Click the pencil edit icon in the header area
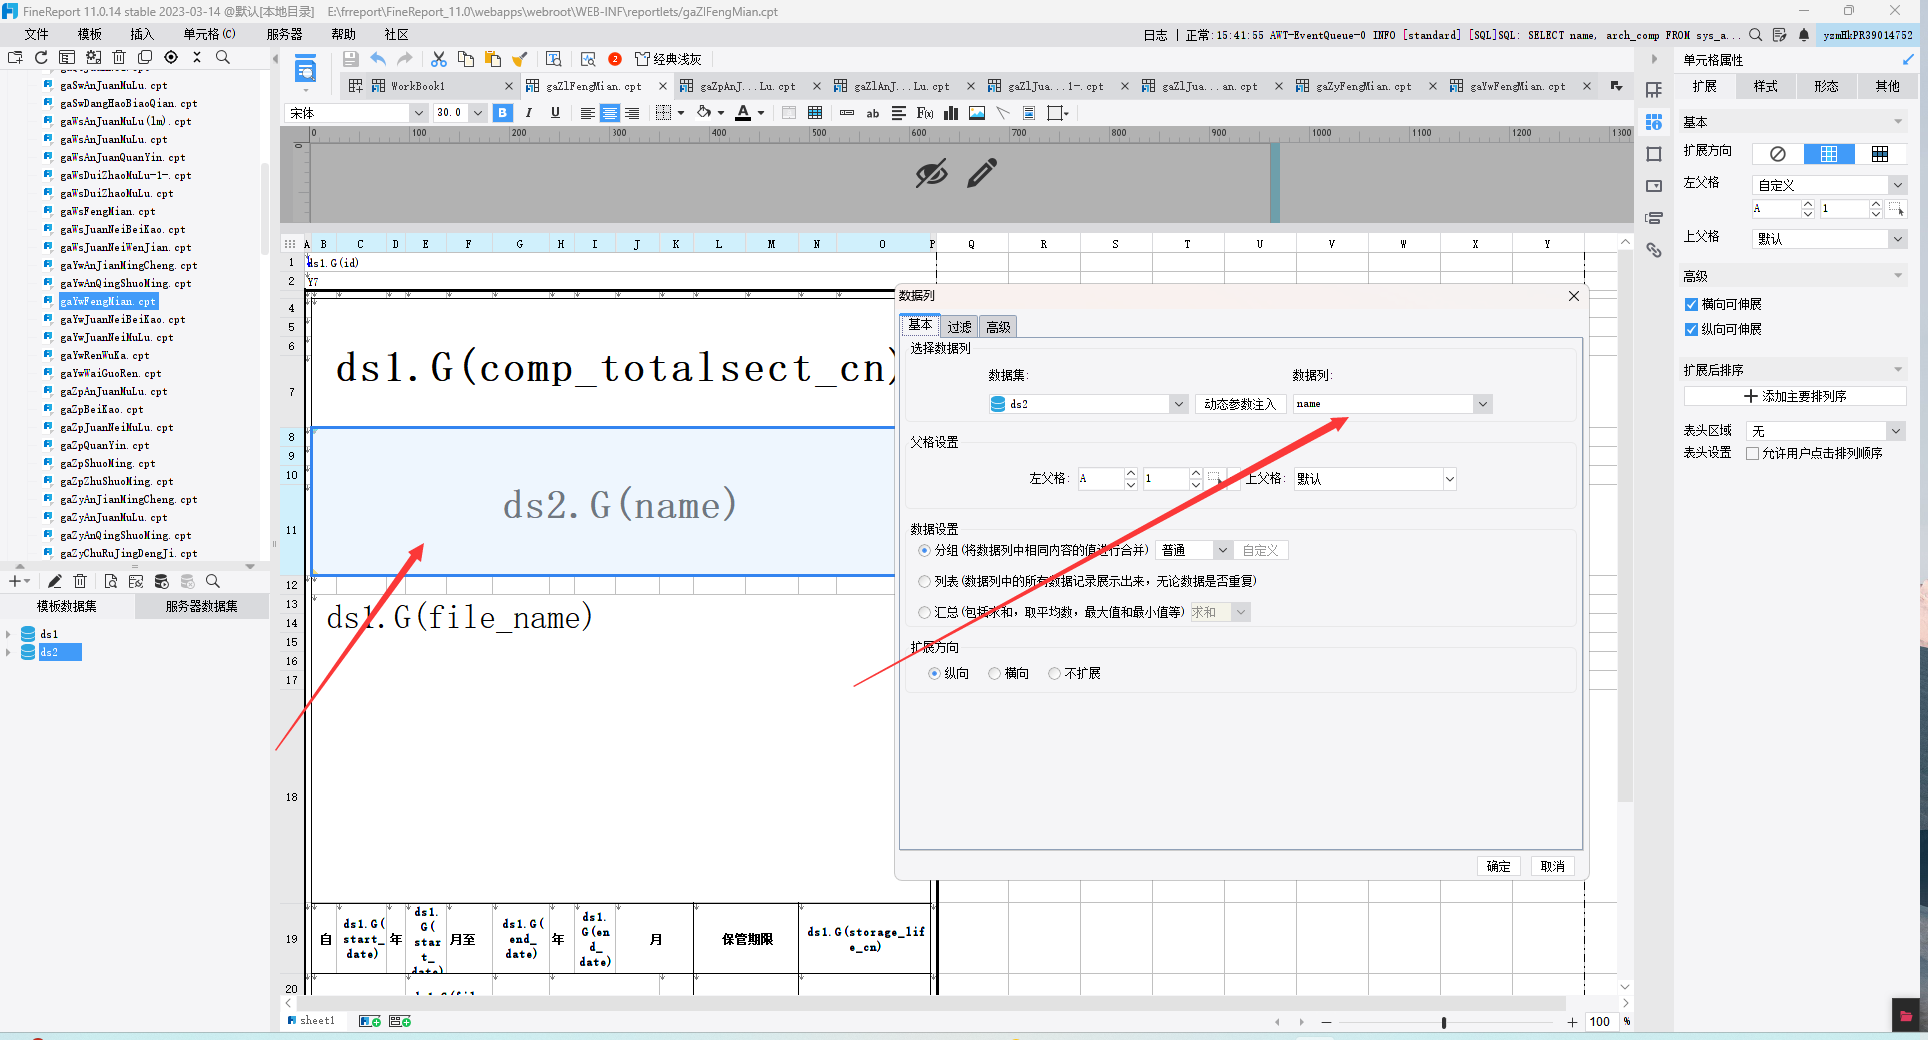Image resolution: width=1928 pixels, height=1040 pixels. pyautogui.click(x=982, y=173)
